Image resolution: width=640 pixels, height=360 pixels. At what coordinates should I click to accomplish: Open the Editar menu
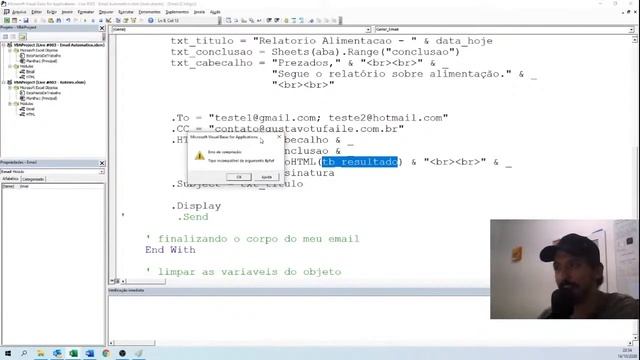coord(36,12)
